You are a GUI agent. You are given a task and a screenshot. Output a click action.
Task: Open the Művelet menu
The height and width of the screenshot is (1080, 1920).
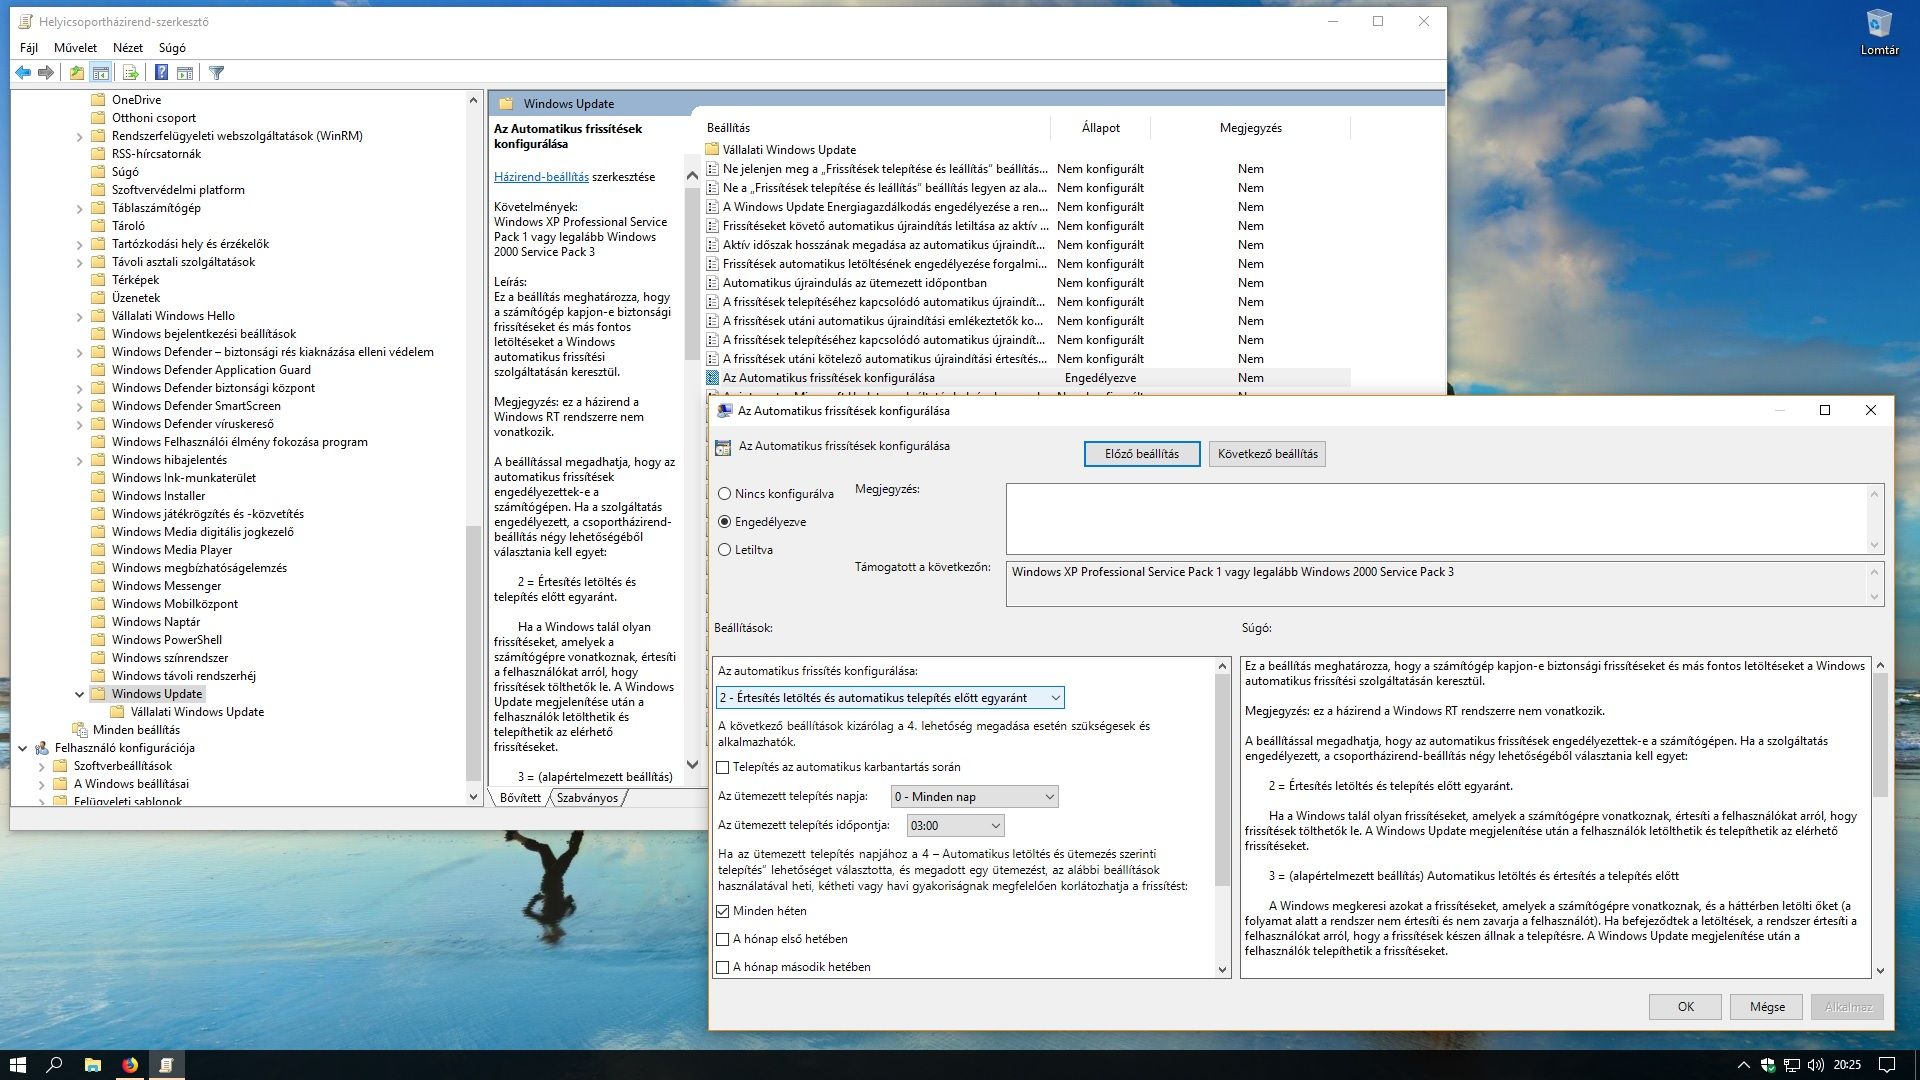pyautogui.click(x=75, y=47)
